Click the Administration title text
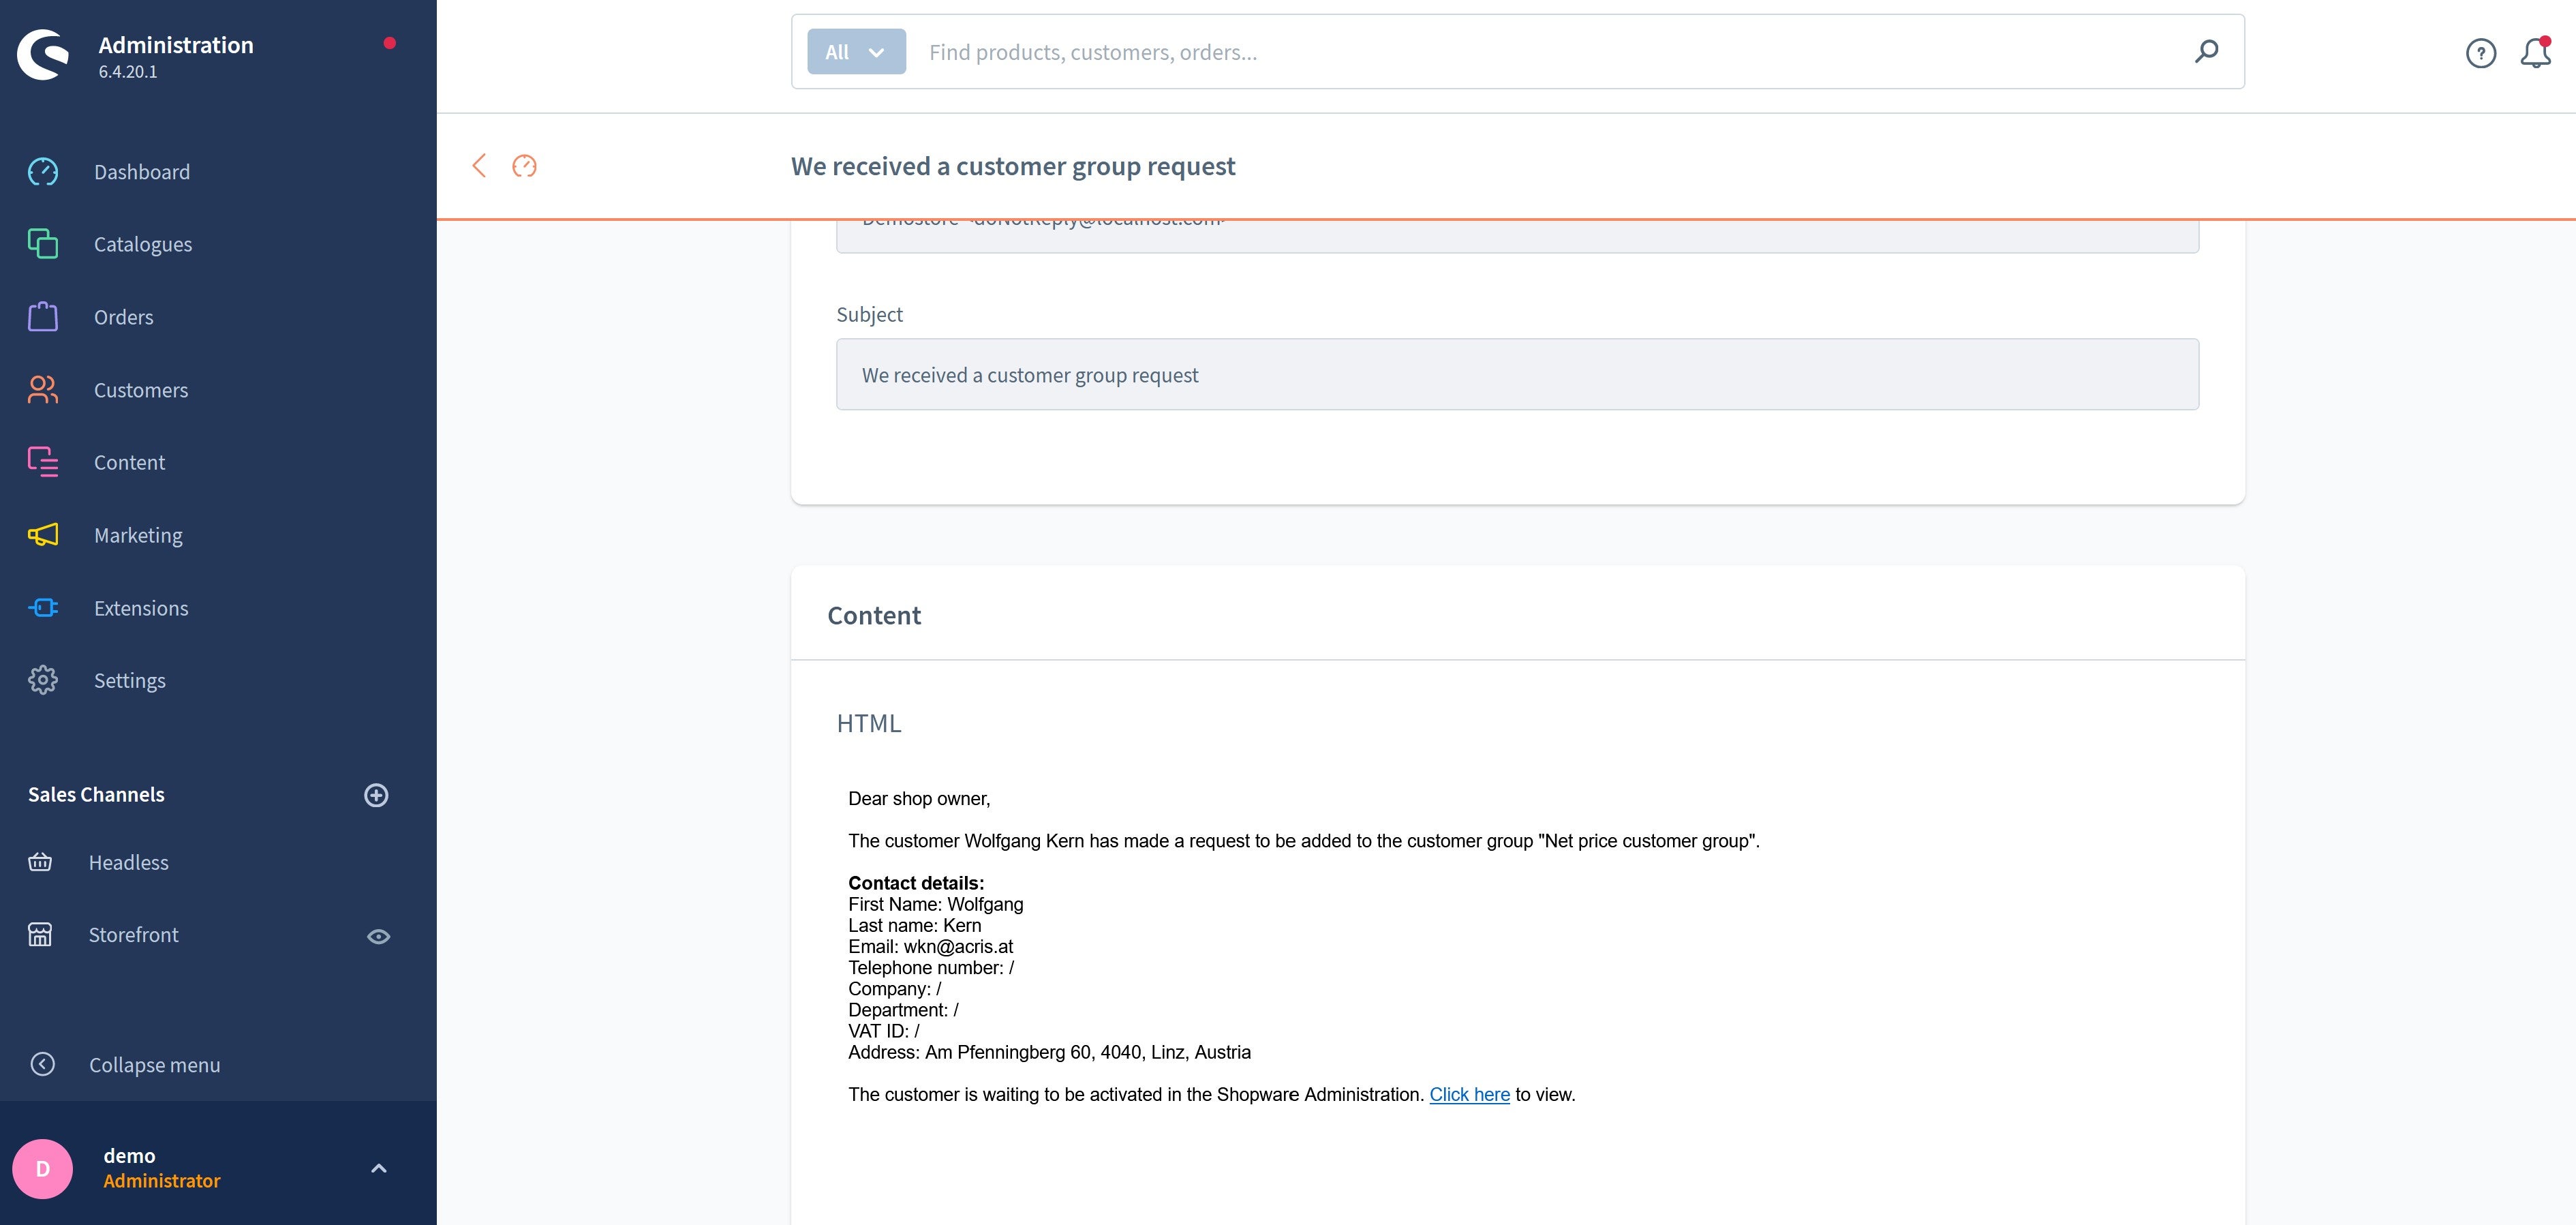The height and width of the screenshot is (1225, 2576). coord(176,45)
